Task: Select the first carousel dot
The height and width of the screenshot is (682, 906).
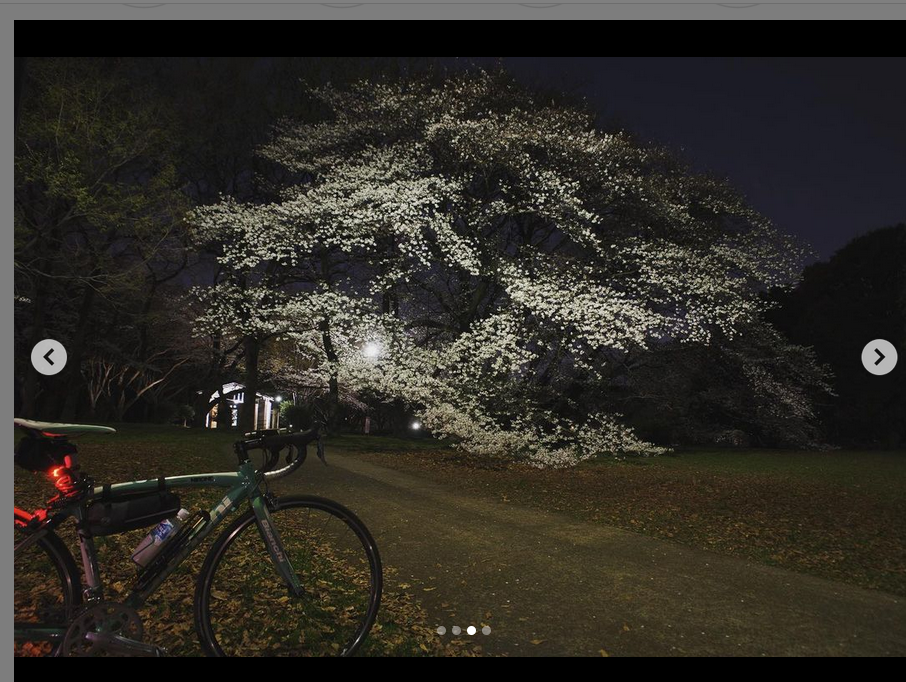Action: pos(441,630)
